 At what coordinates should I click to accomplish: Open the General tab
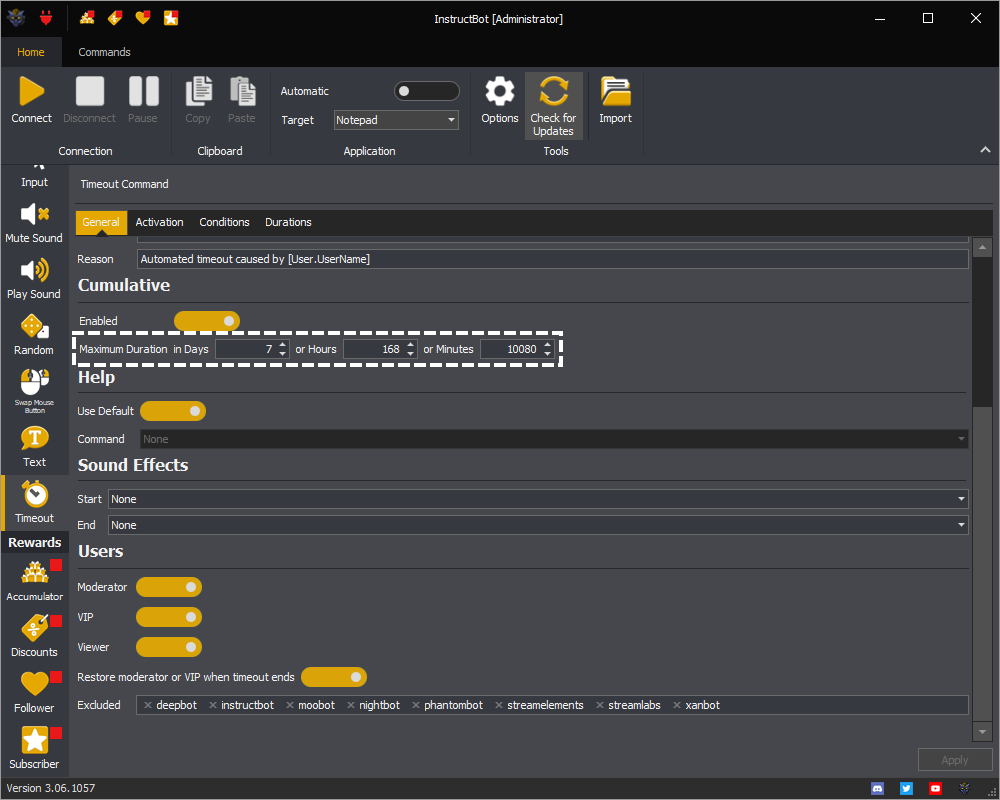pyautogui.click(x=101, y=222)
